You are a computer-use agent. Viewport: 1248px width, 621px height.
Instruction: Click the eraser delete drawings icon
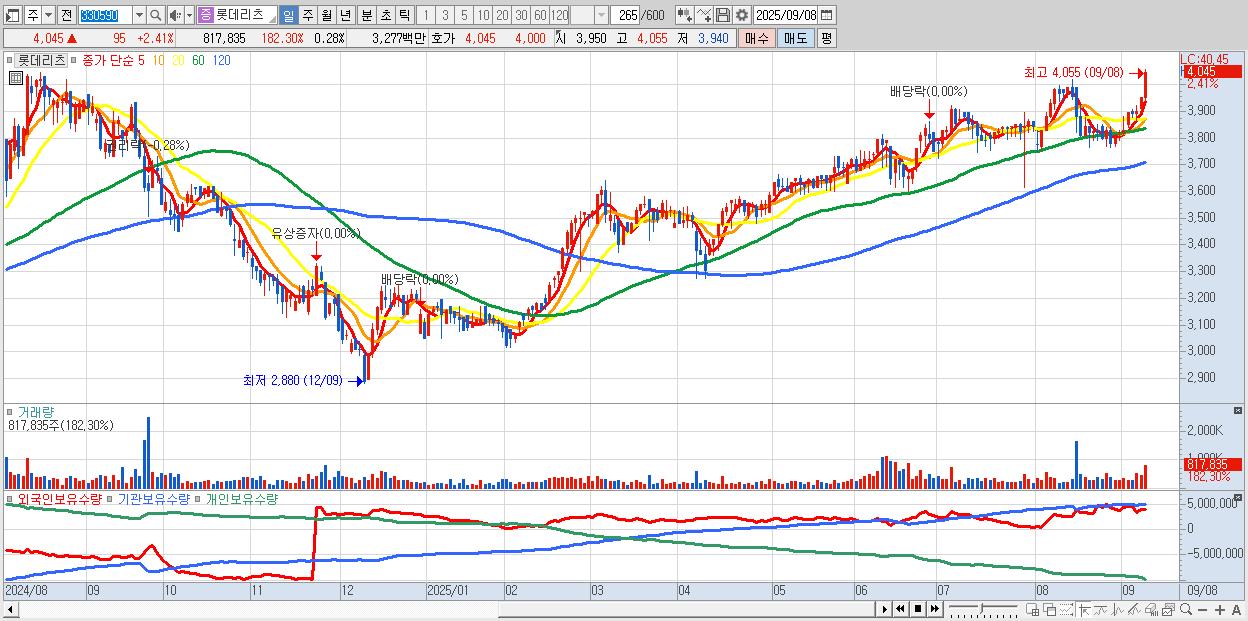[1151, 609]
